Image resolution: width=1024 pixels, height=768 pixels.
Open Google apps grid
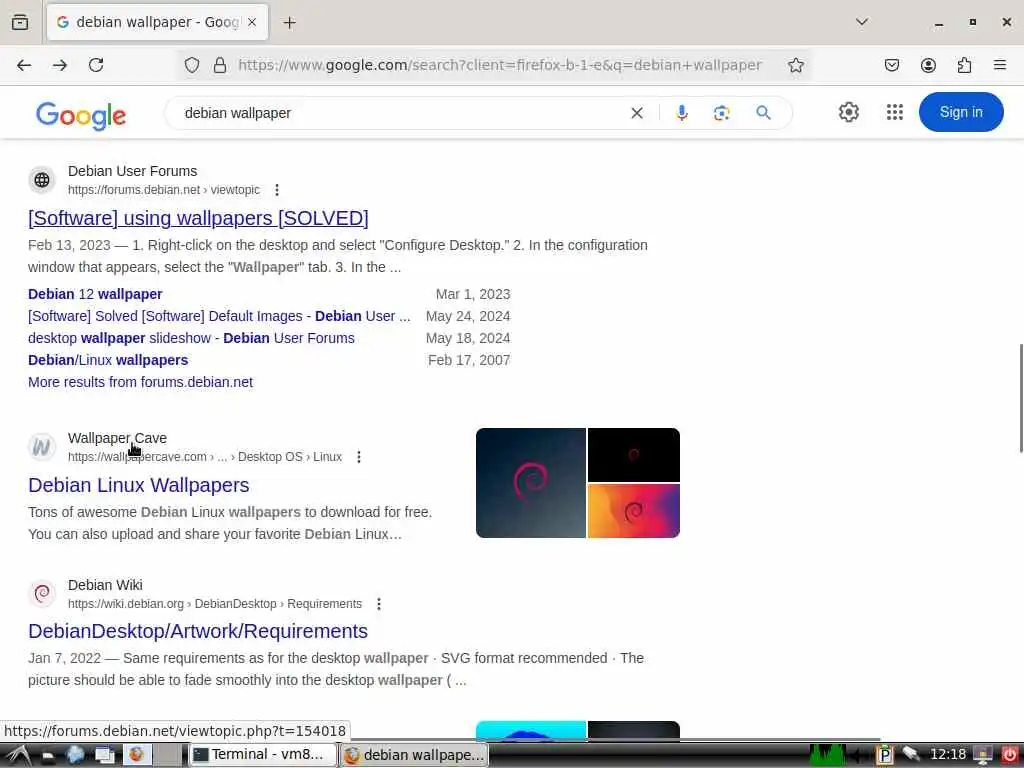[895, 112]
